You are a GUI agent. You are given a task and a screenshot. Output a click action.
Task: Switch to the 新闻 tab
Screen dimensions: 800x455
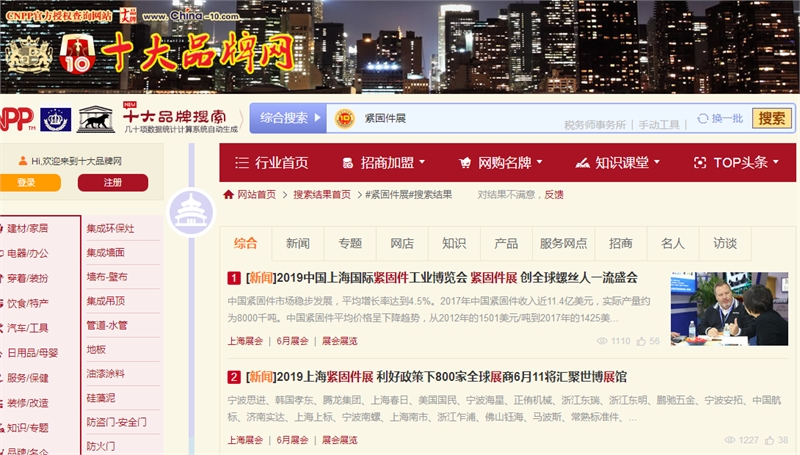coord(298,244)
